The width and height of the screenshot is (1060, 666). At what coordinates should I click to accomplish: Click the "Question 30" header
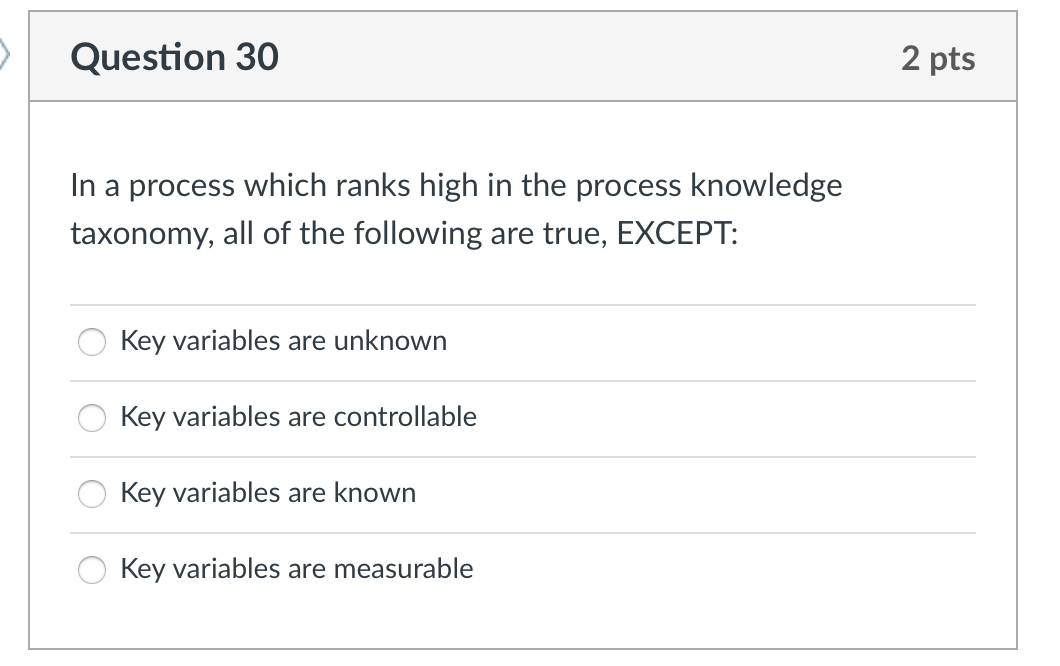[173, 57]
